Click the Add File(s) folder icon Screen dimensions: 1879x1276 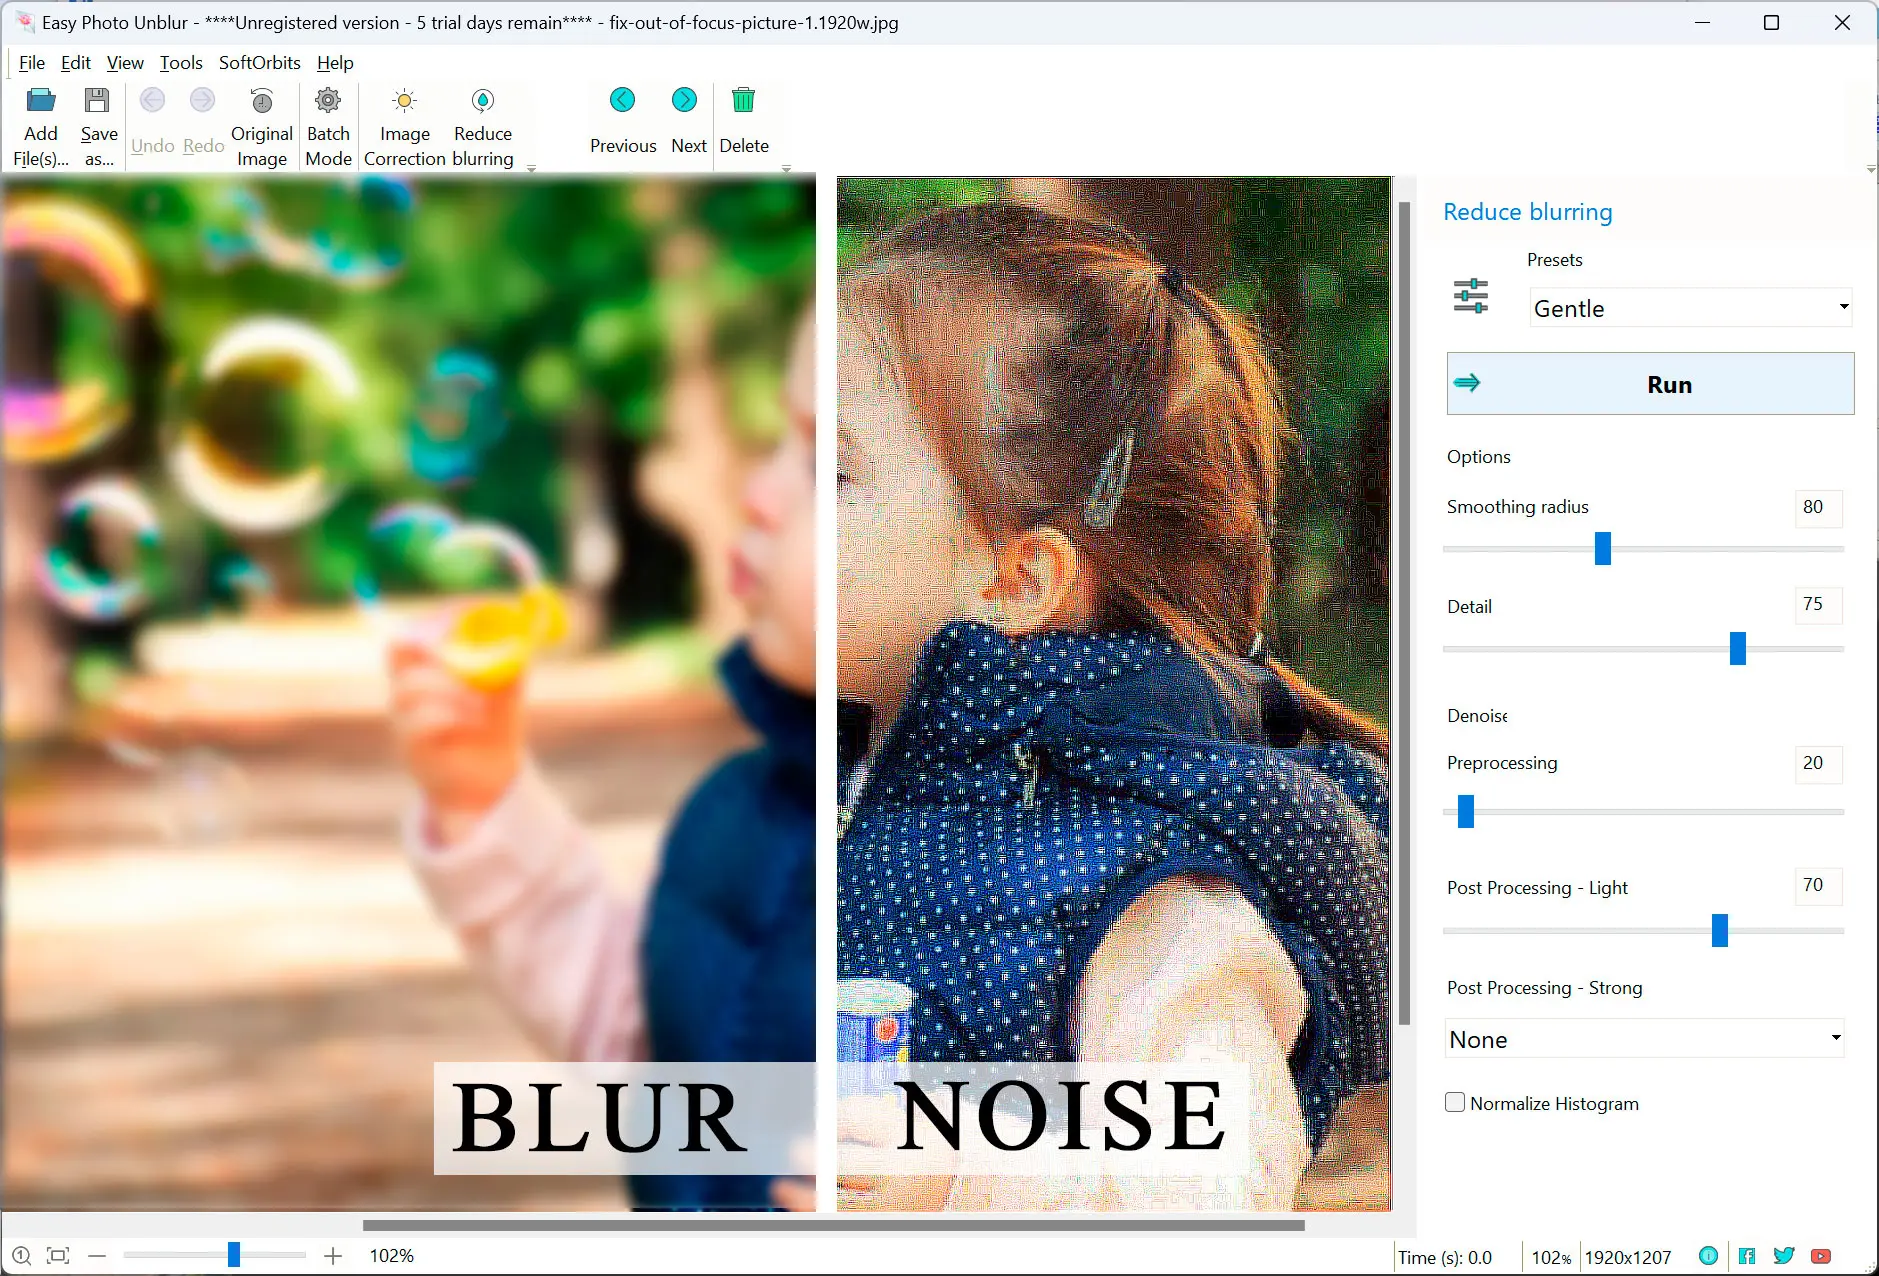(40, 101)
